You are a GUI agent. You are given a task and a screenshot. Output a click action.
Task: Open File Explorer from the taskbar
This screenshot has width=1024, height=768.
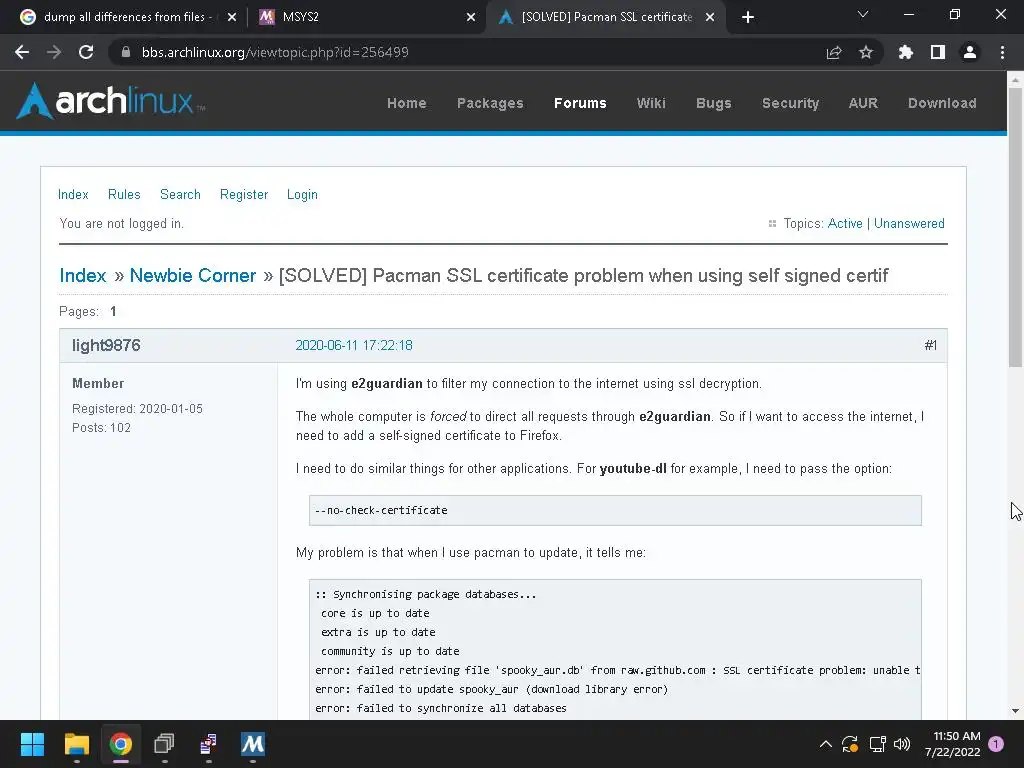click(x=76, y=744)
